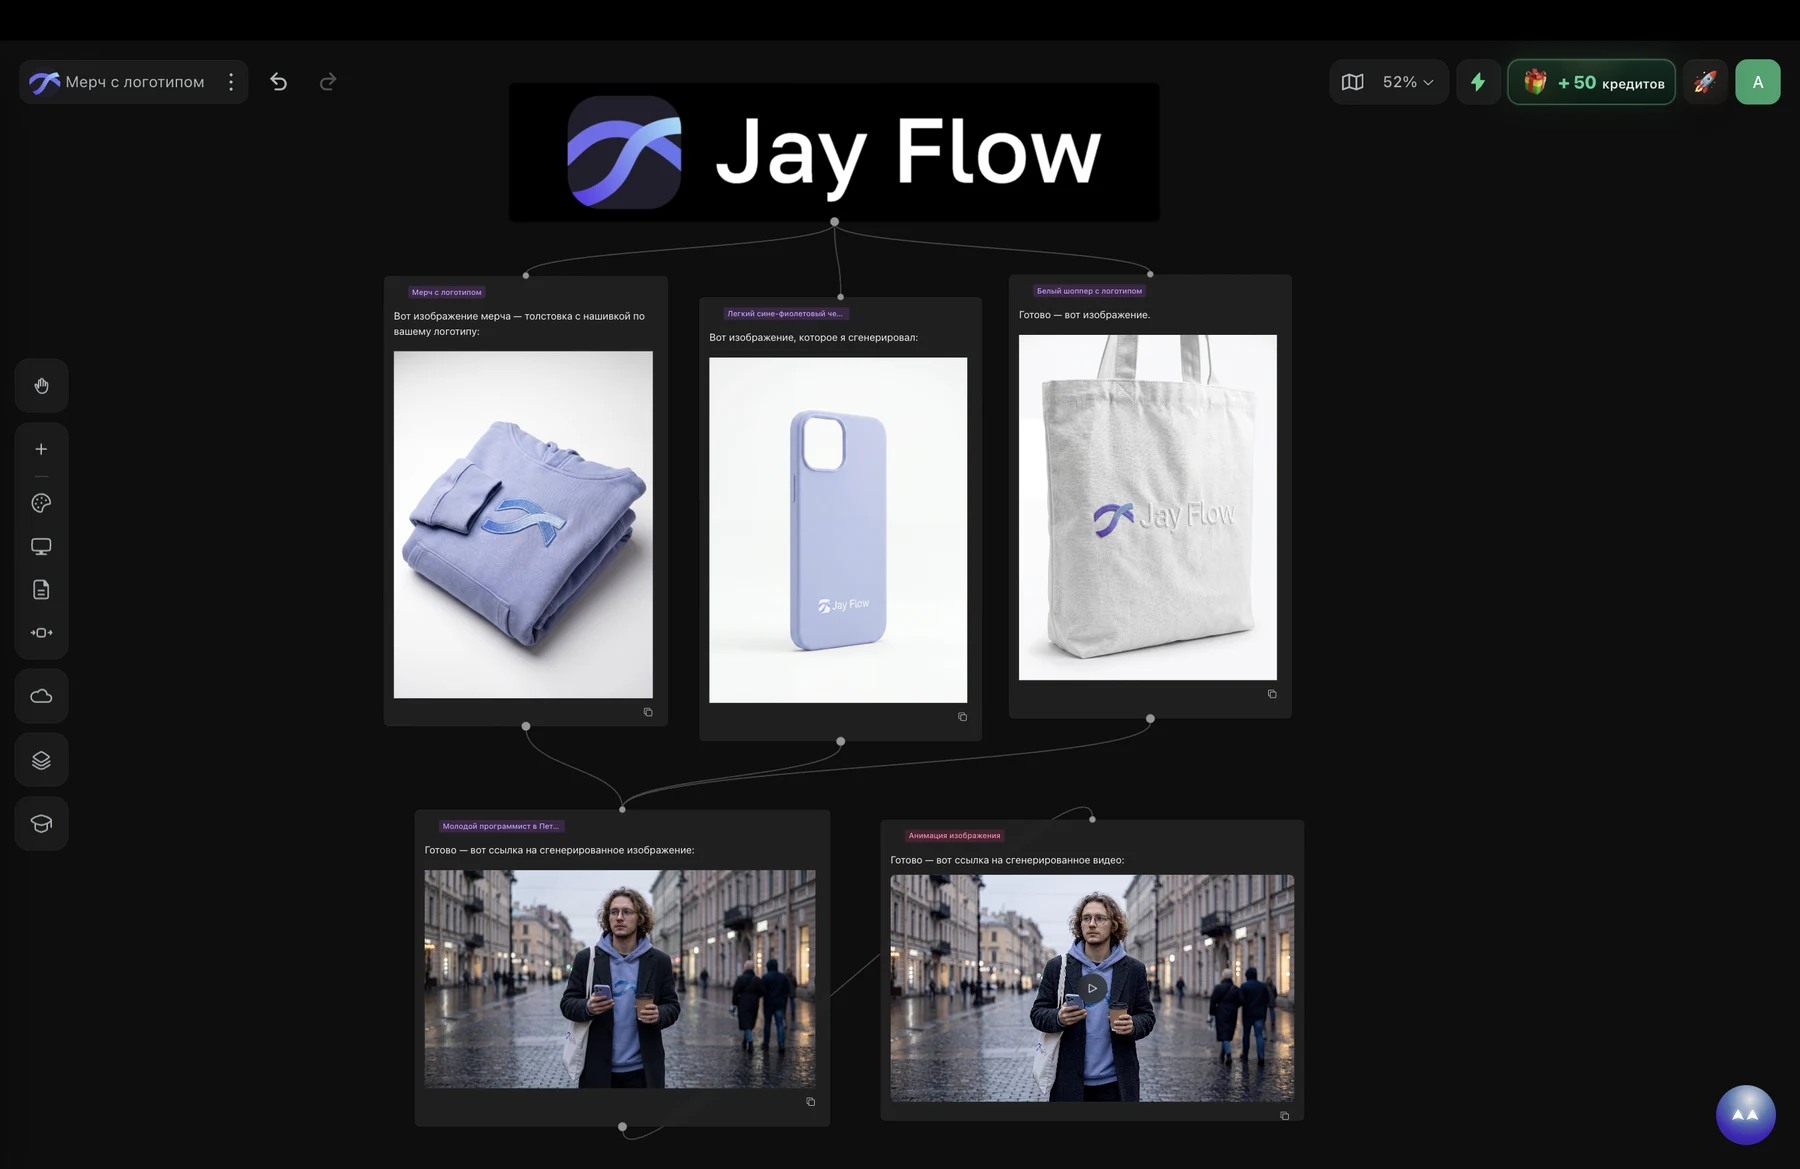Click text Готово — вот ссылка на сгенерированное видео
Image resolution: width=1800 pixels, height=1169 pixels.
[x=1007, y=860]
